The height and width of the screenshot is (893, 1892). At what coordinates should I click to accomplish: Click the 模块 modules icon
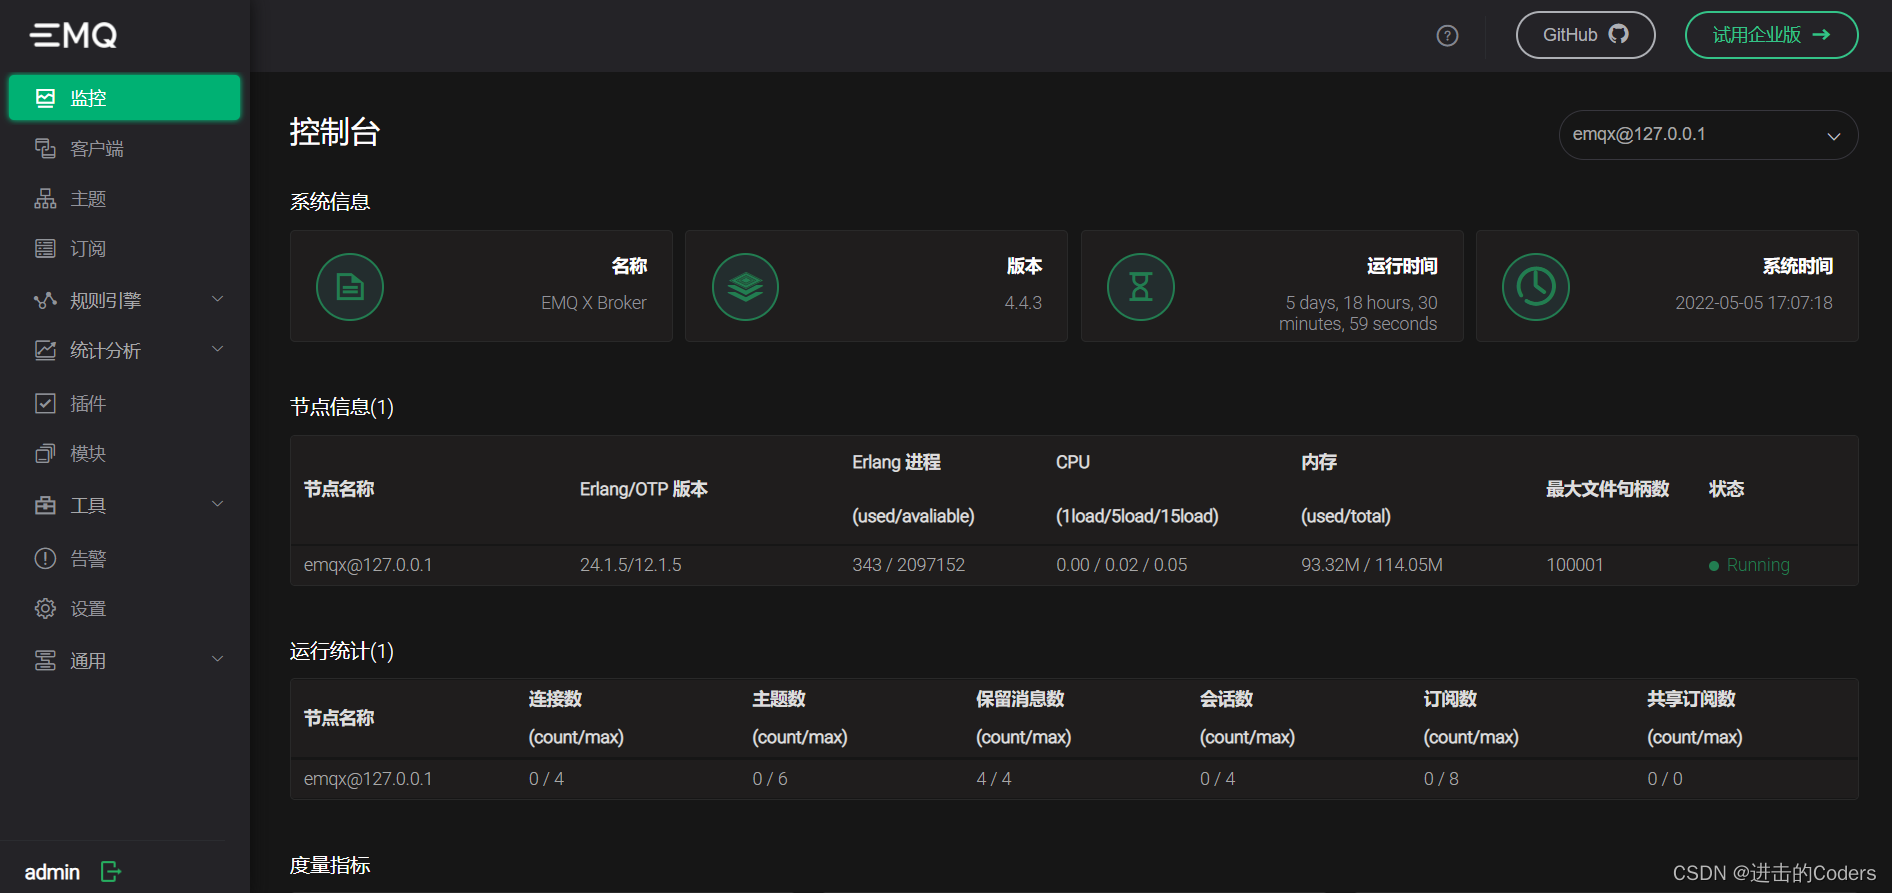tap(45, 454)
